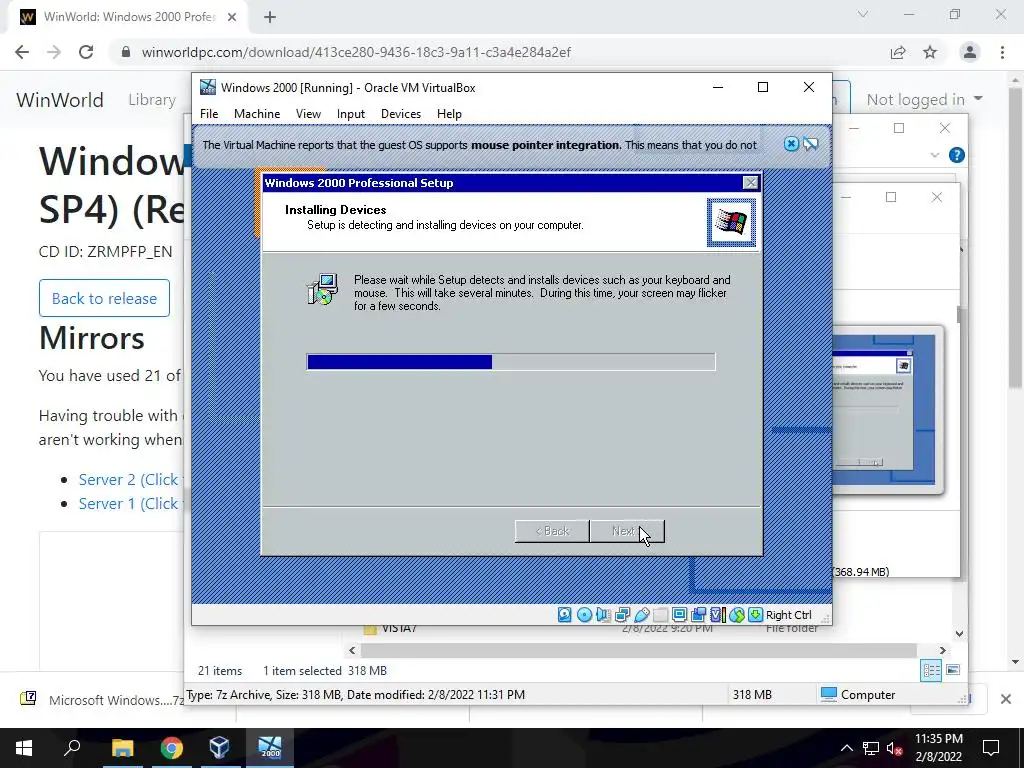Image resolution: width=1024 pixels, height=768 pixels.
Task: Click the WinWorld site logo
Action: 60,100
